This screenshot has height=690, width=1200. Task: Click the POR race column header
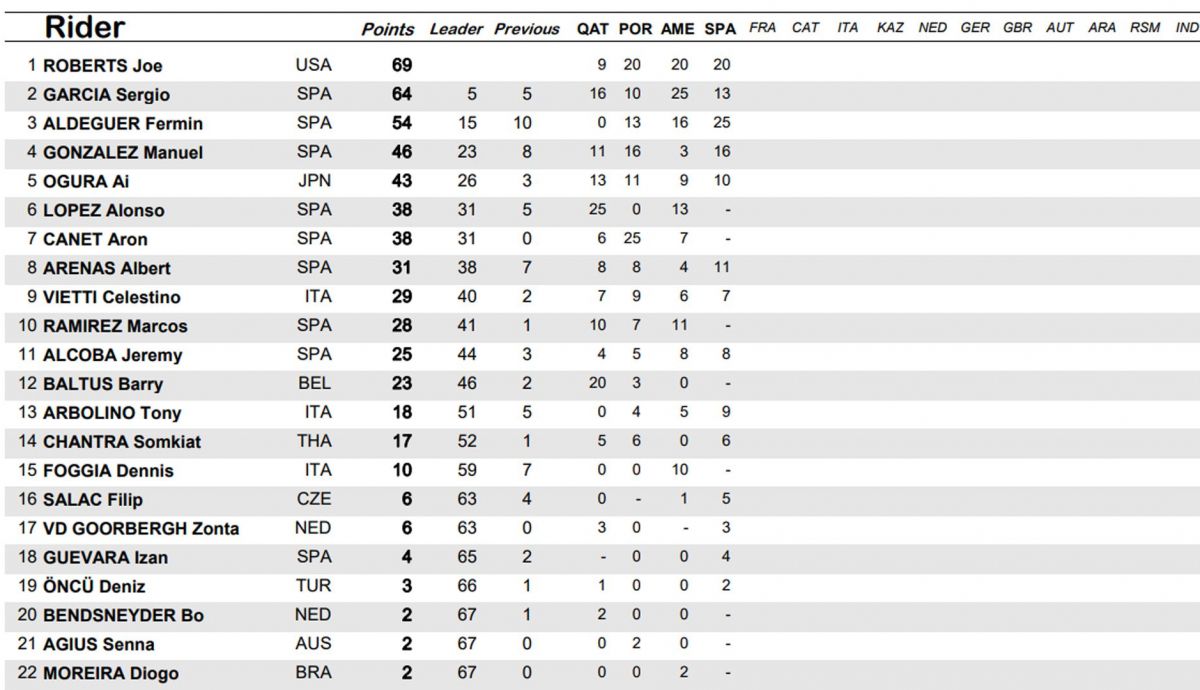[x=635, y=29]
